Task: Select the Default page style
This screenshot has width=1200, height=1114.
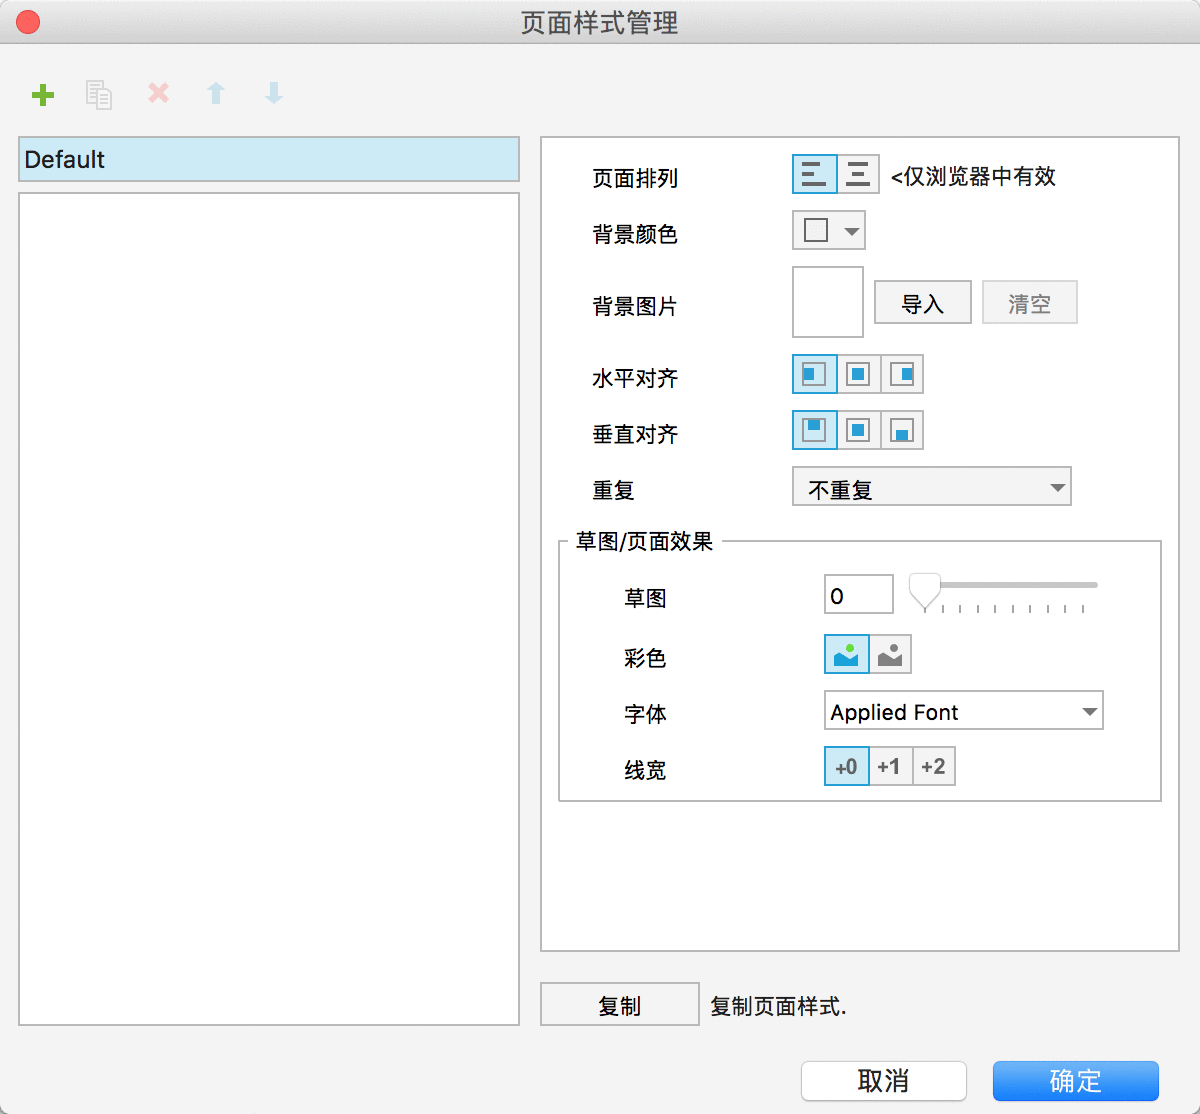Action: click(x=269, y=159)
